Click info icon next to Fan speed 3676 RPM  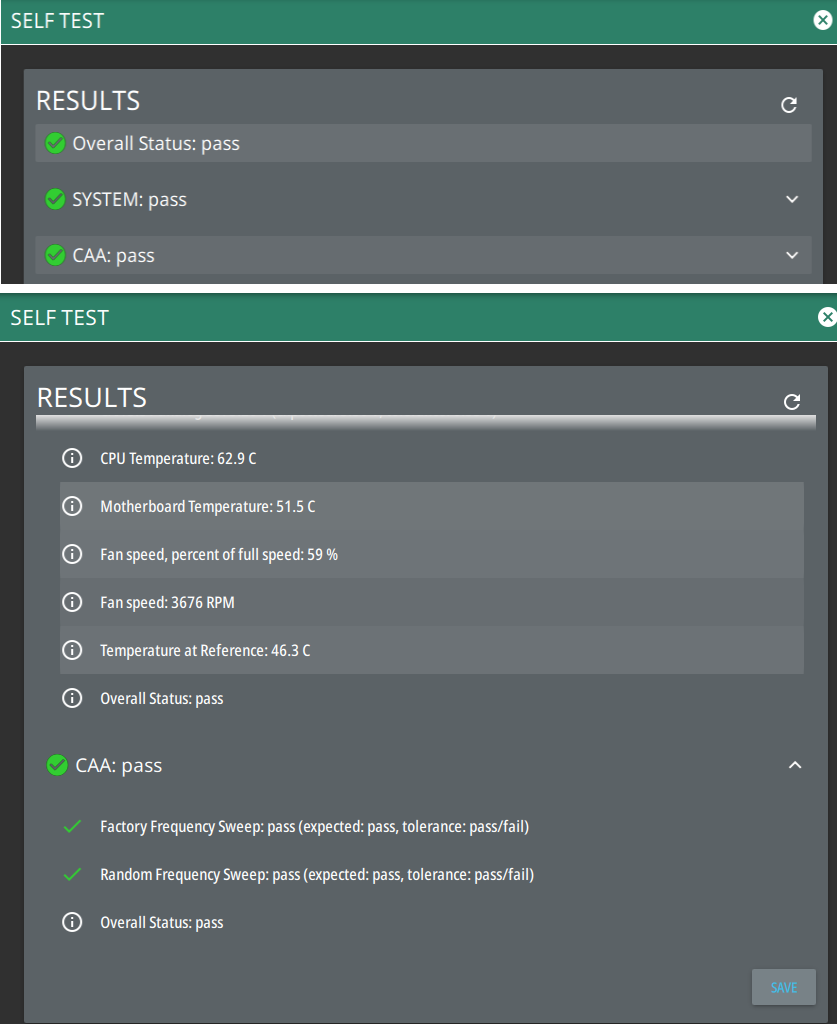point(72,603)
